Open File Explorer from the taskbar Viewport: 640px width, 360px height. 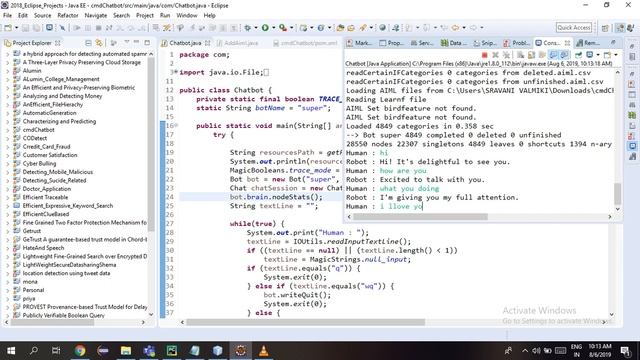click(x=126, y=350)
